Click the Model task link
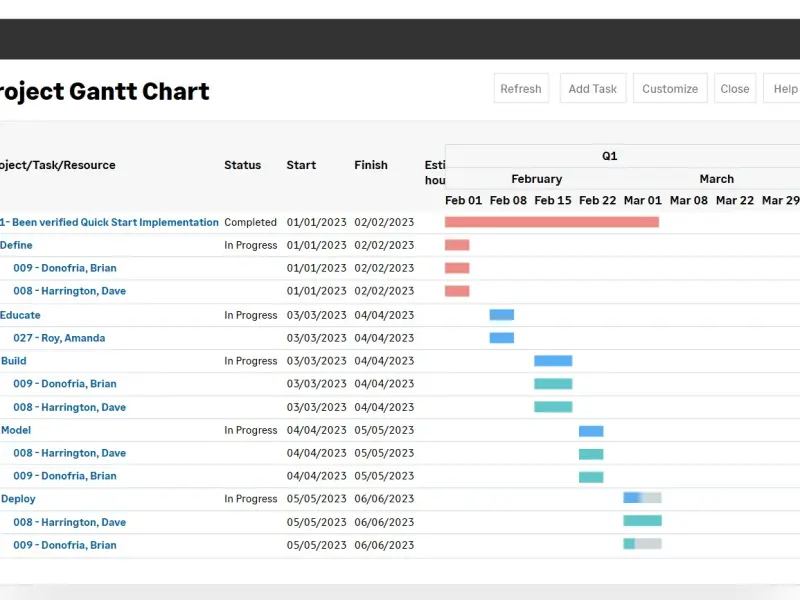The height and width of the screenshot is (600, 800). 16,430
